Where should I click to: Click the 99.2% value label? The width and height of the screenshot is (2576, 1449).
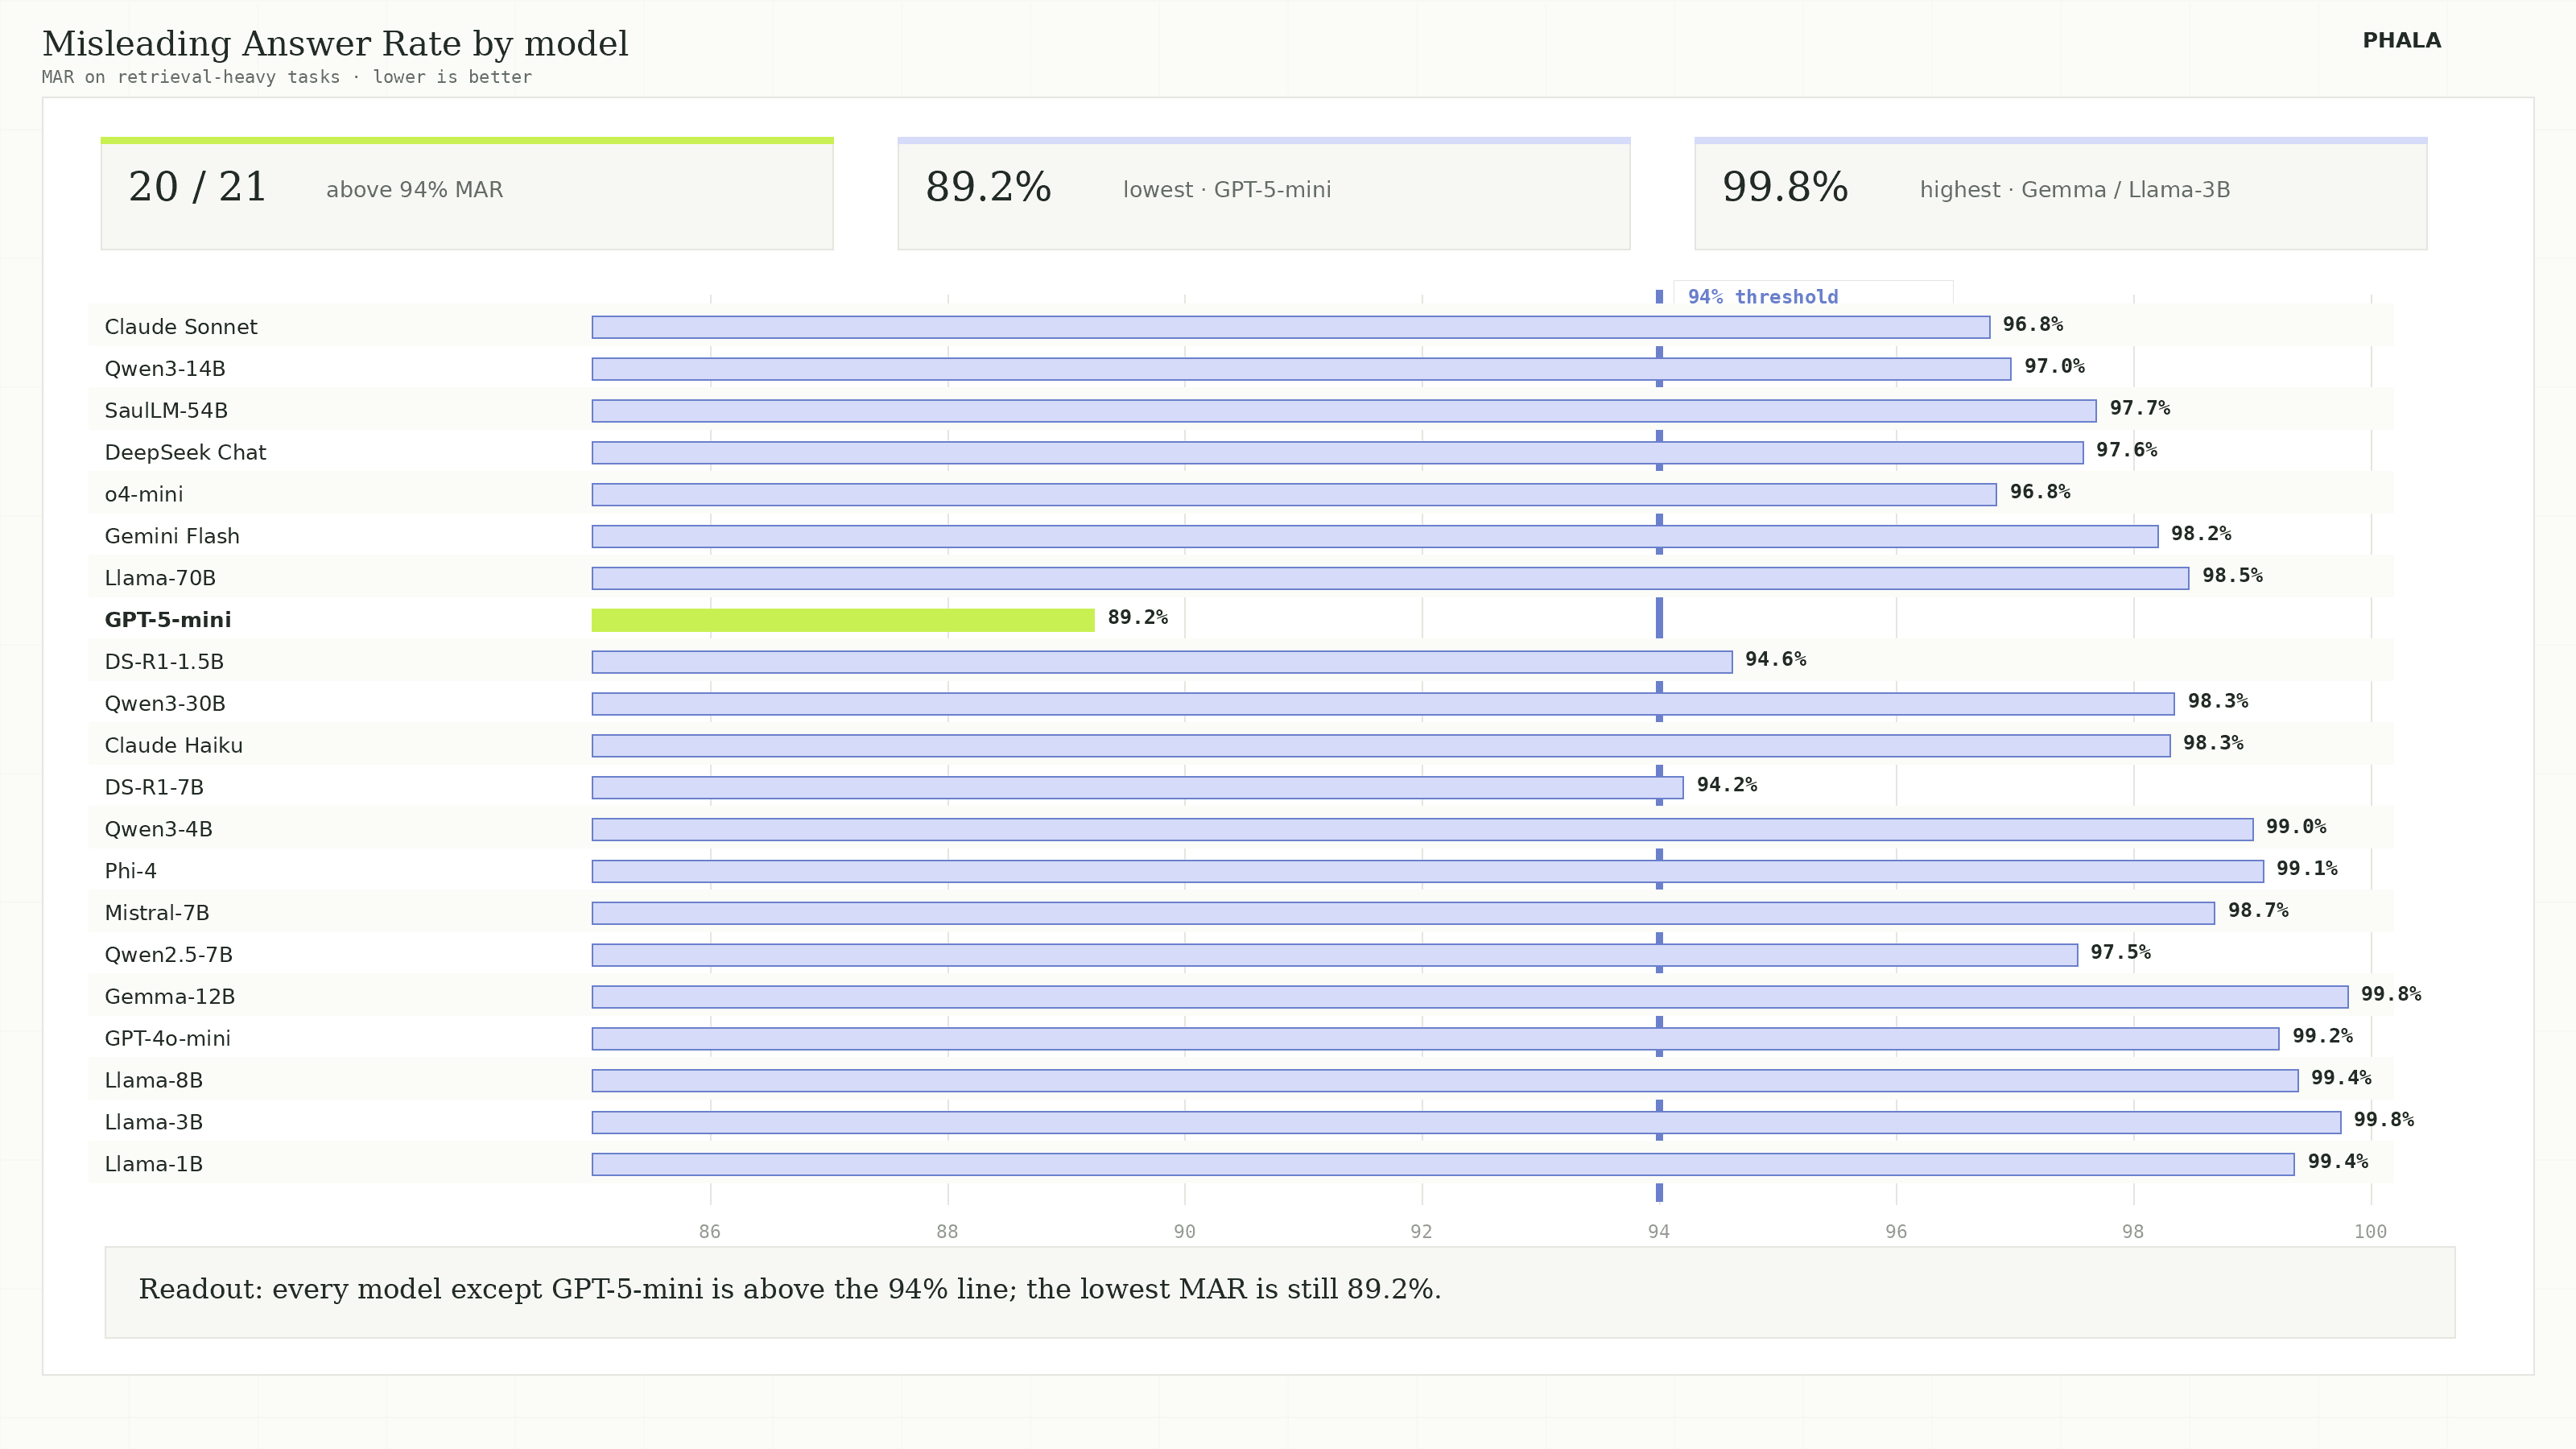click(x=2322, y=1037)
